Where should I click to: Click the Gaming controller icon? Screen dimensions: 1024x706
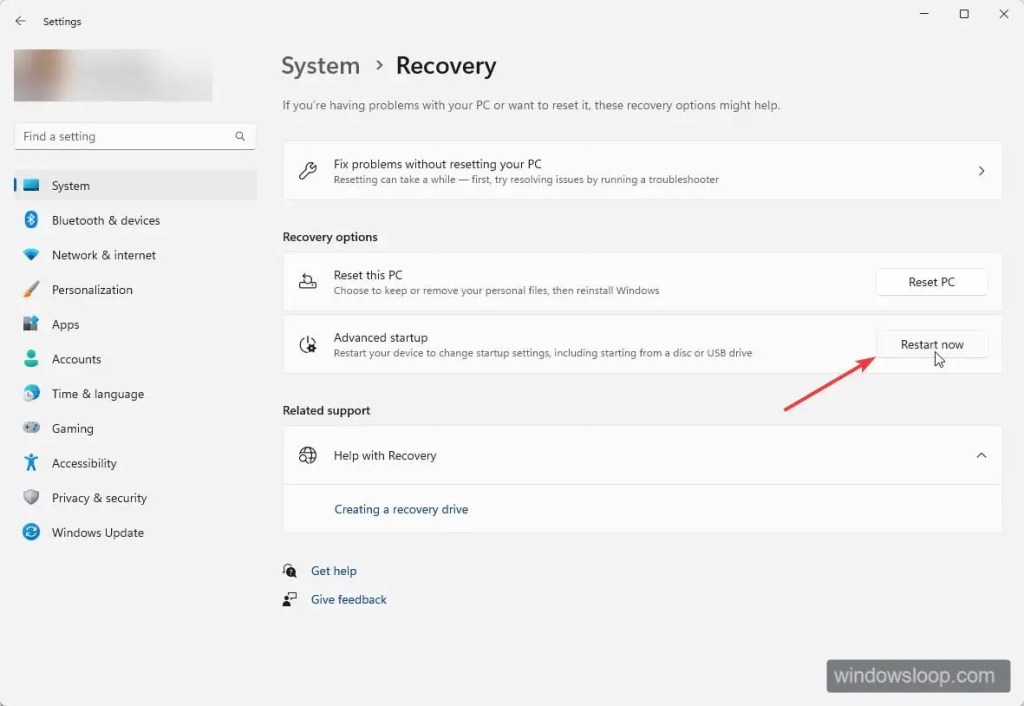point(31,428)
